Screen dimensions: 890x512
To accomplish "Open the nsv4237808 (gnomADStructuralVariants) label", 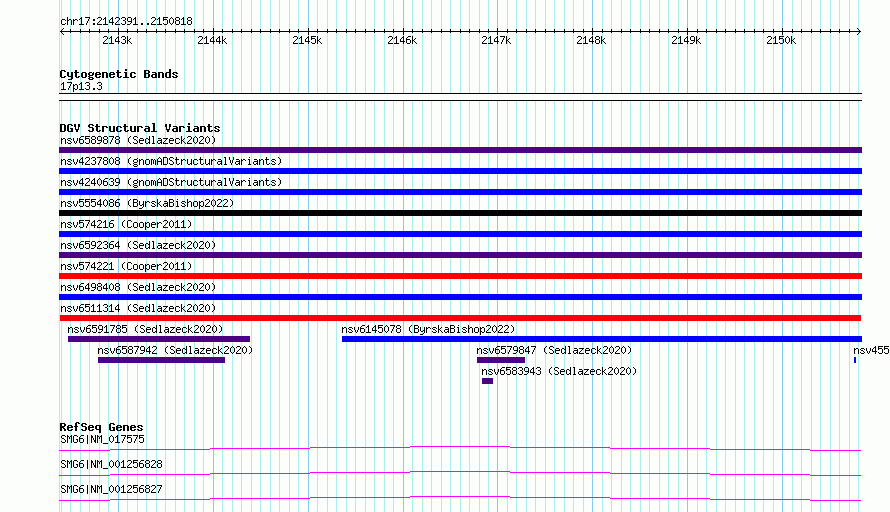I will coord(171,161).
